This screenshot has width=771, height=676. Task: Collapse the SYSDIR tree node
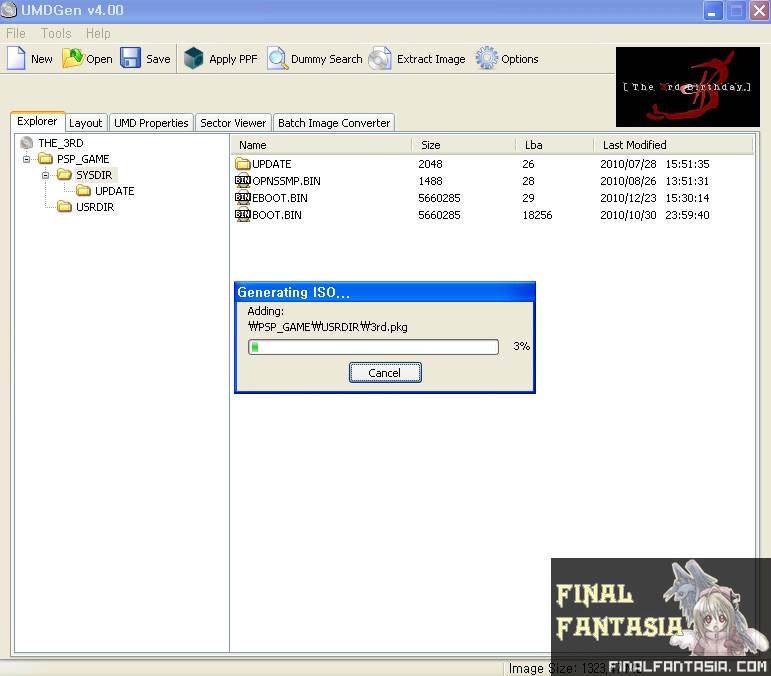click(45, 175)
